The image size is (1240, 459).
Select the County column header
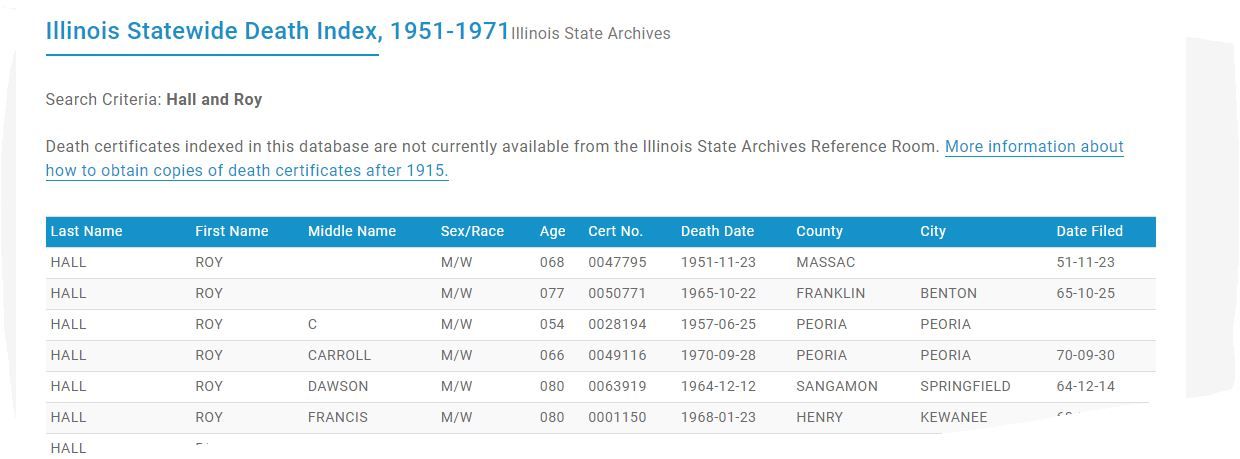820,231
